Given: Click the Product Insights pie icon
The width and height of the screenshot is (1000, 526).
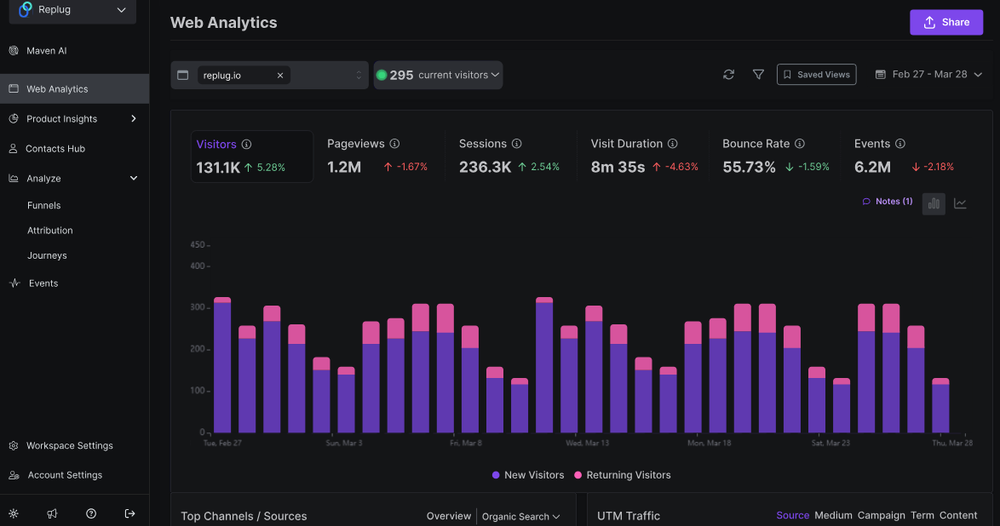Looking at the screenshot, I should [x=13, y=119].
